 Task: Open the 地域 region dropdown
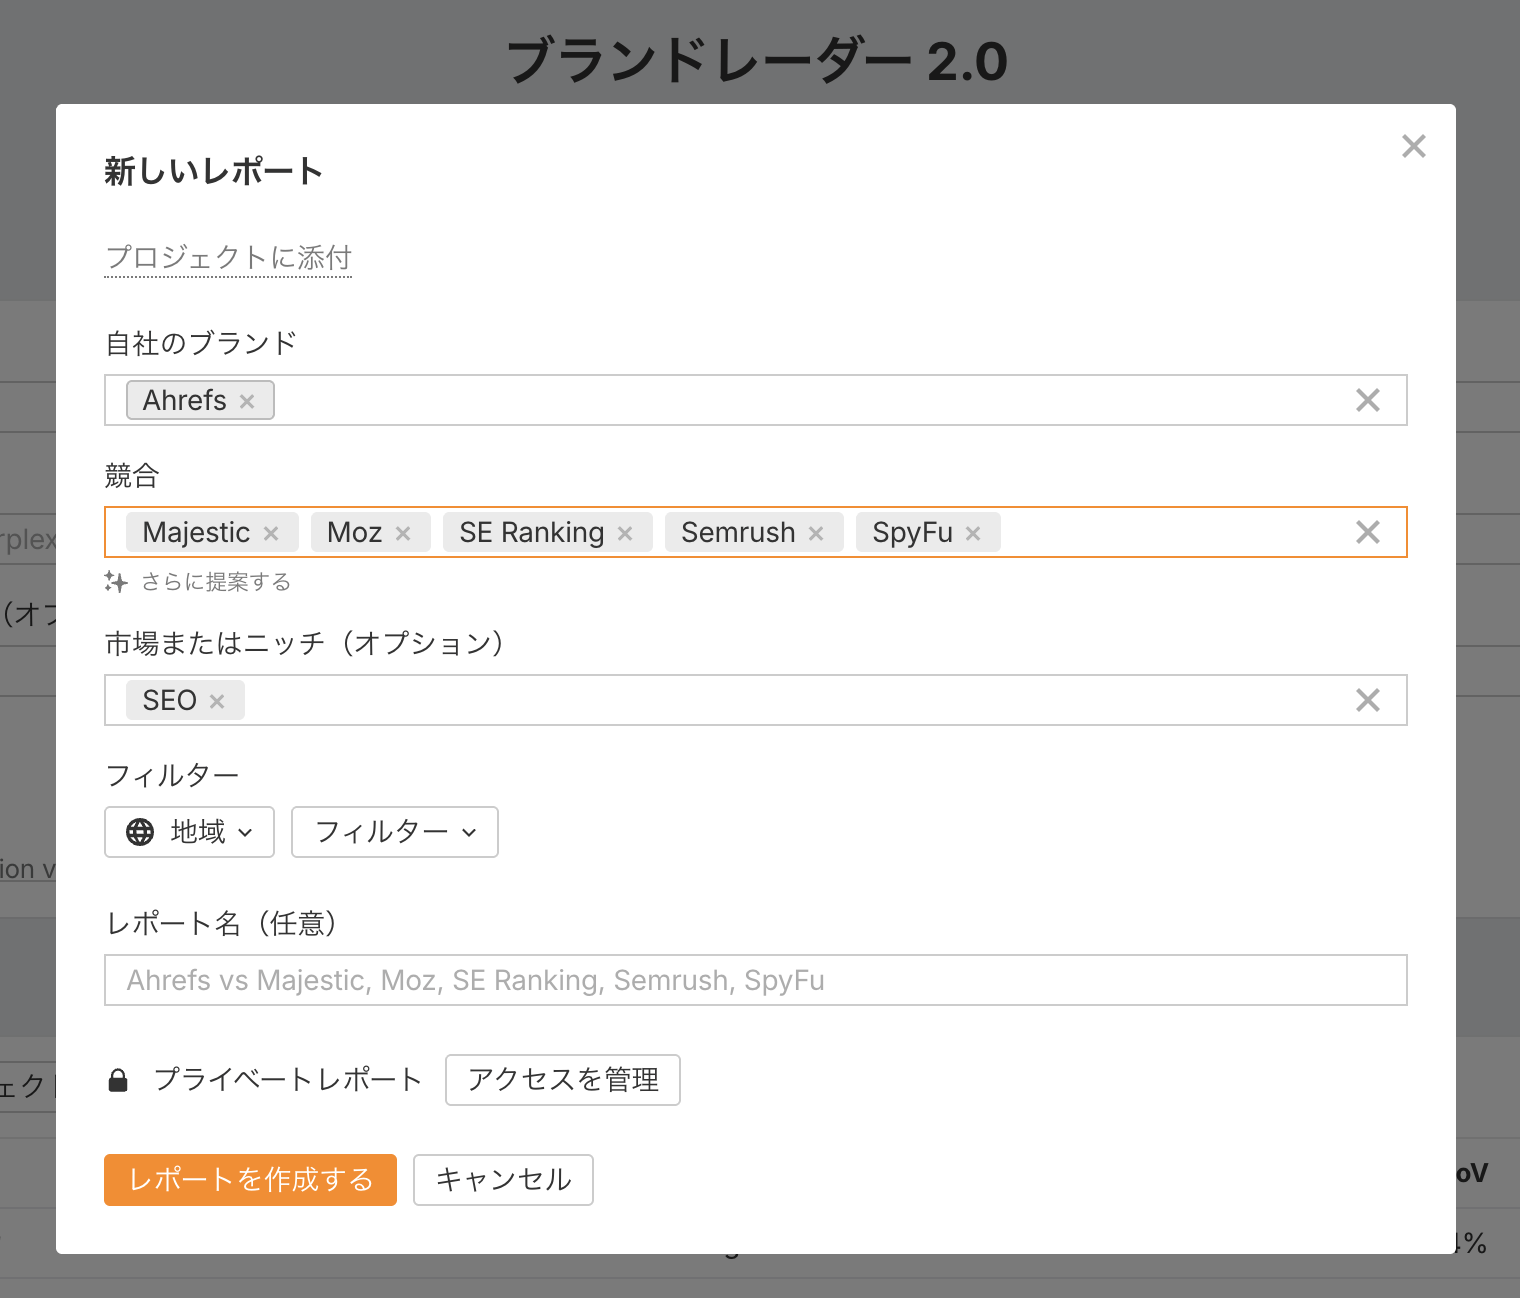[x=189, y=832]
